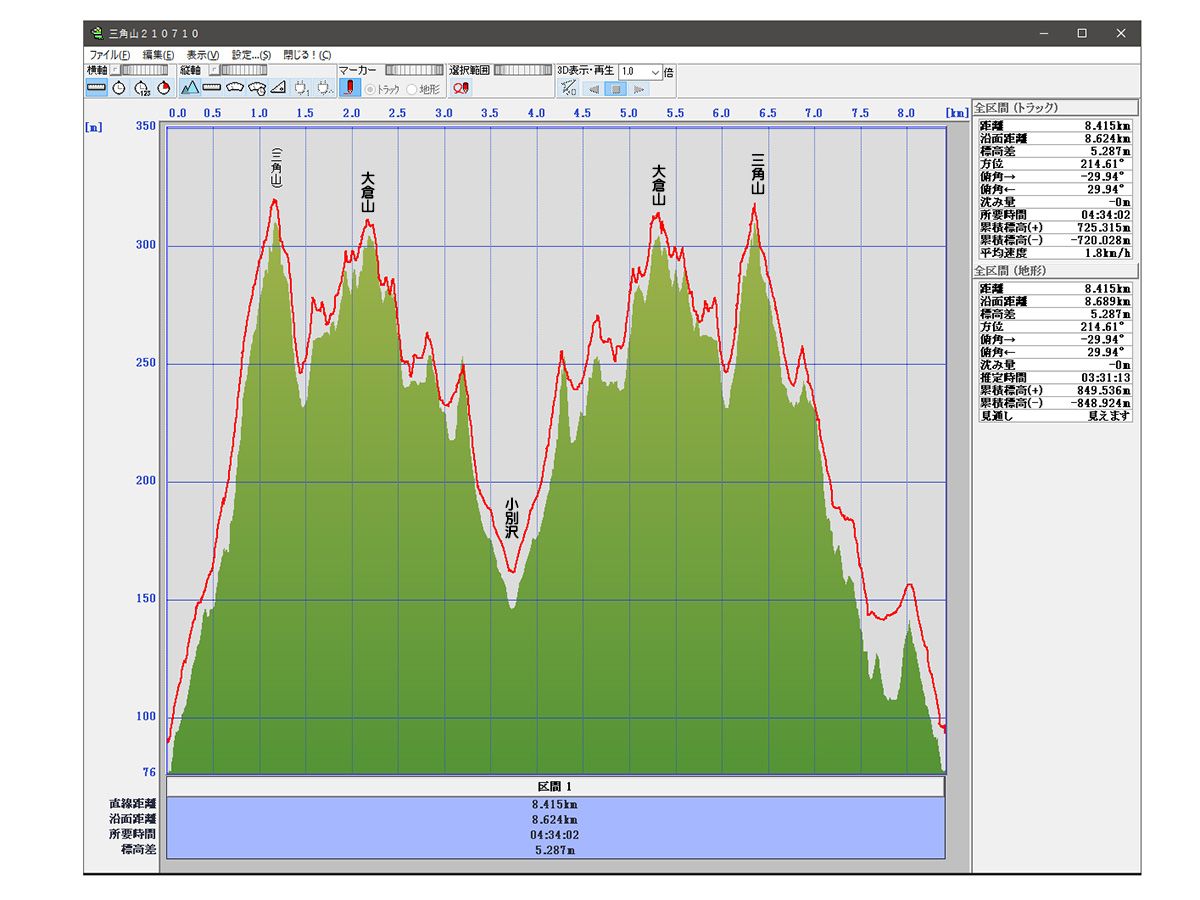Click the 閉じる！(C) menu button
Screen dimensions: 1200x900
tap(307, 55)
